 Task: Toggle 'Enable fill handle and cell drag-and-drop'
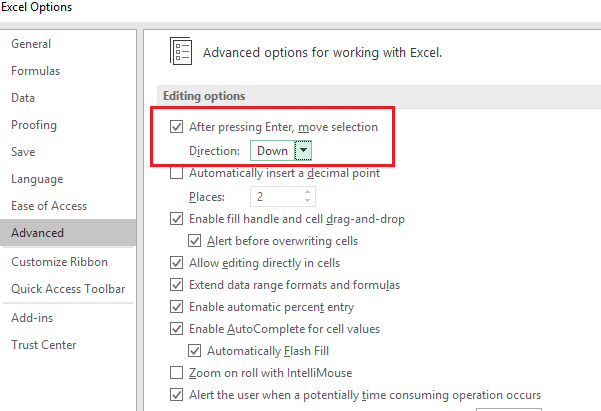177,219
